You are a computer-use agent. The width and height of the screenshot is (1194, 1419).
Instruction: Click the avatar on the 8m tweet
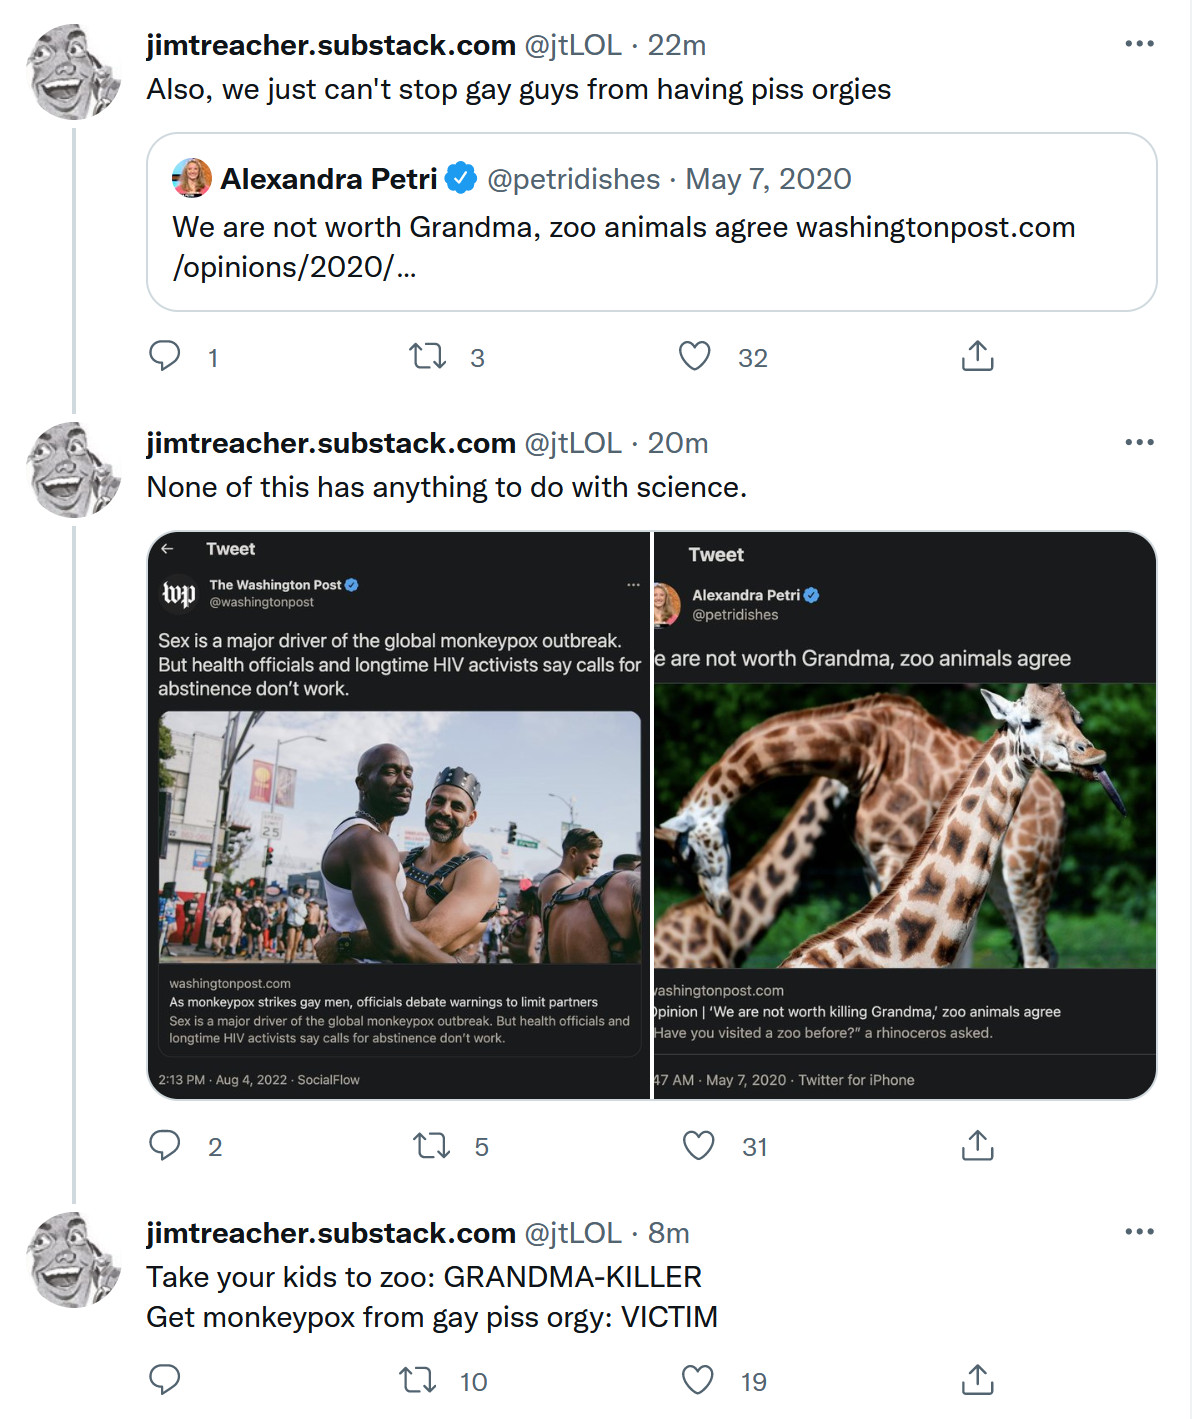click(x=73, y=1260)
